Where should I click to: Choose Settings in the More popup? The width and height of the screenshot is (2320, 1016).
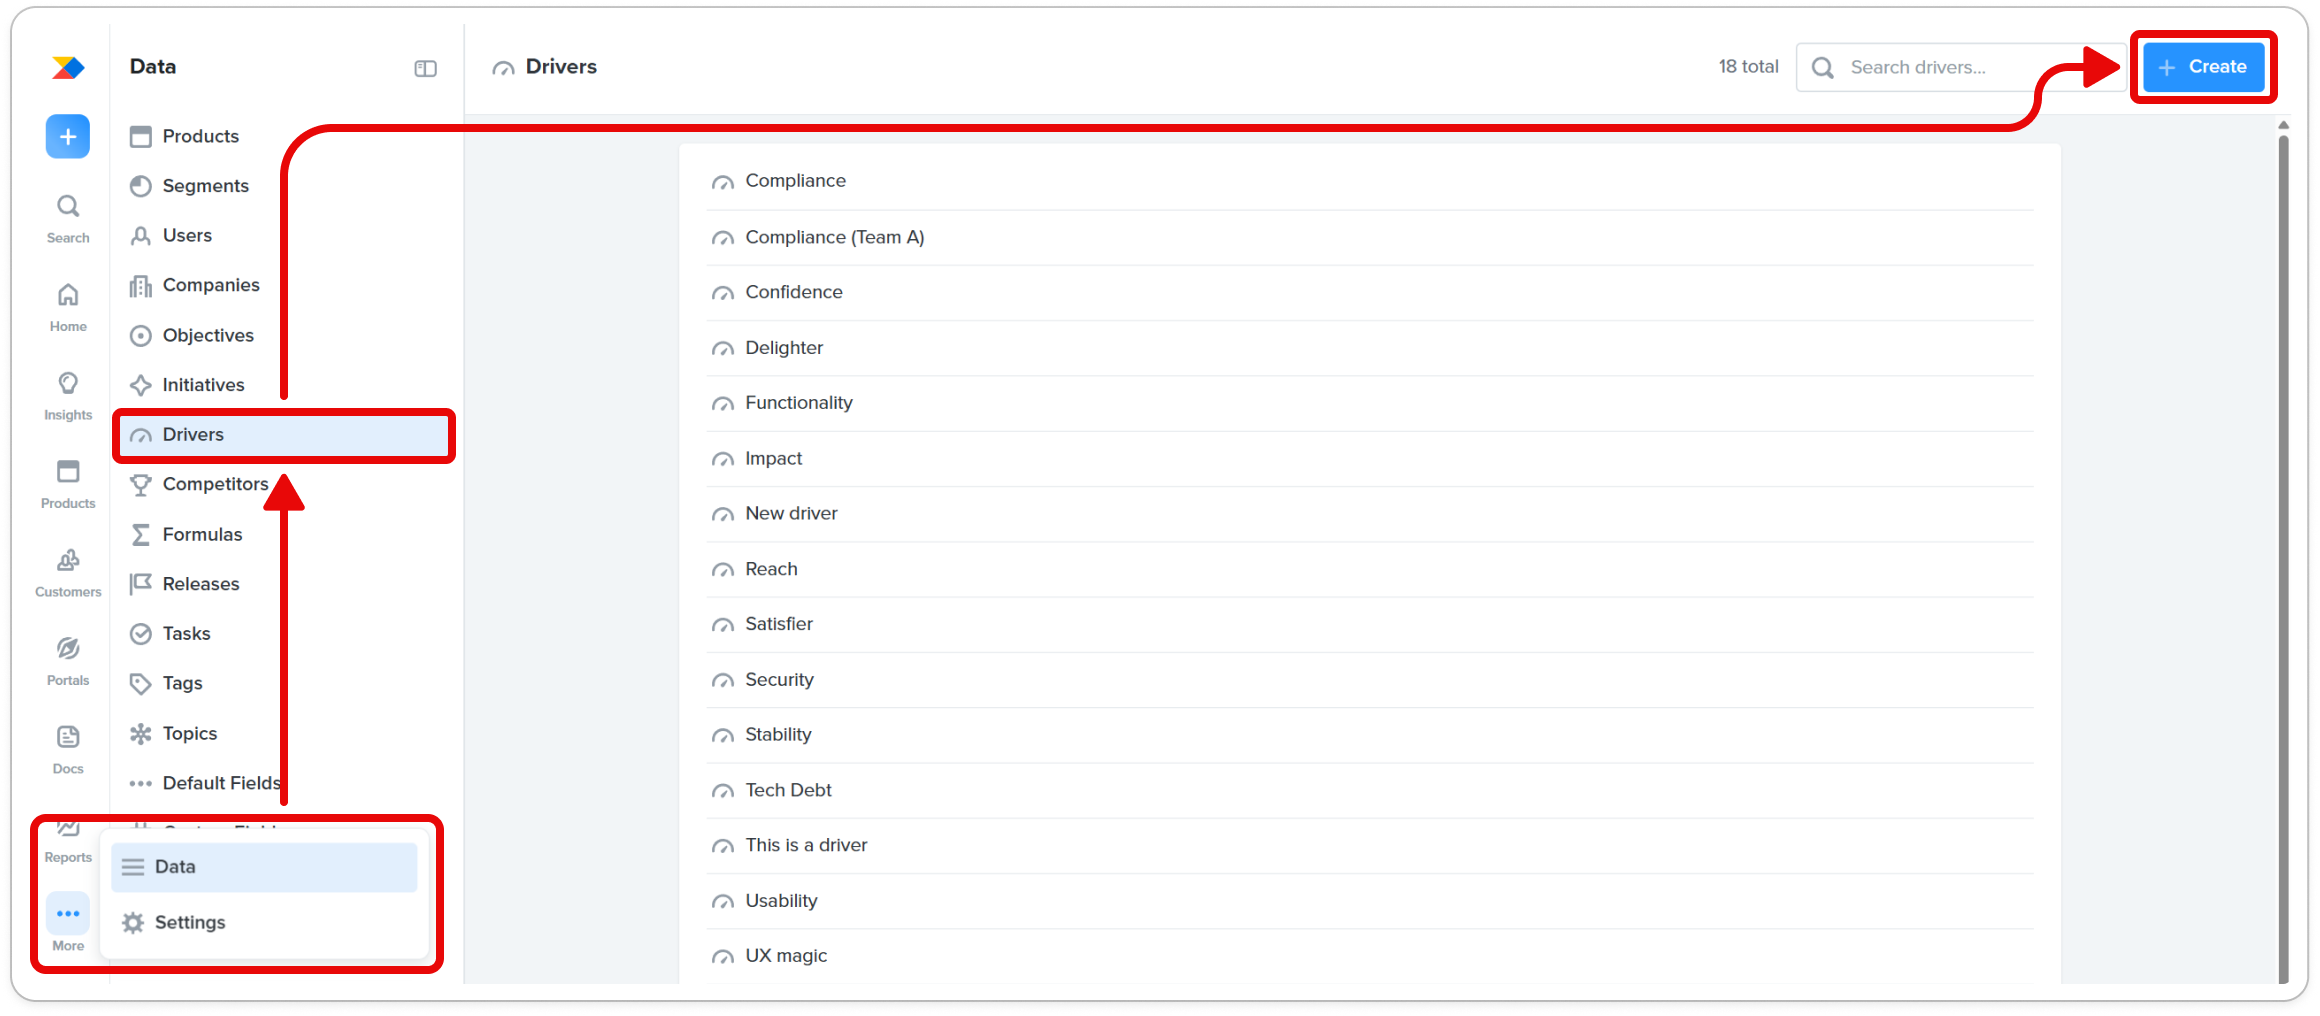coord(264,922)
